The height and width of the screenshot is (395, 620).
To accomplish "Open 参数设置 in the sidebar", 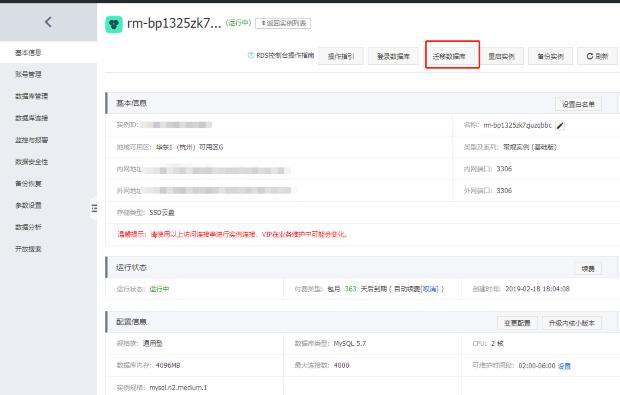I will pyautogui.click(x=28, y=205).
